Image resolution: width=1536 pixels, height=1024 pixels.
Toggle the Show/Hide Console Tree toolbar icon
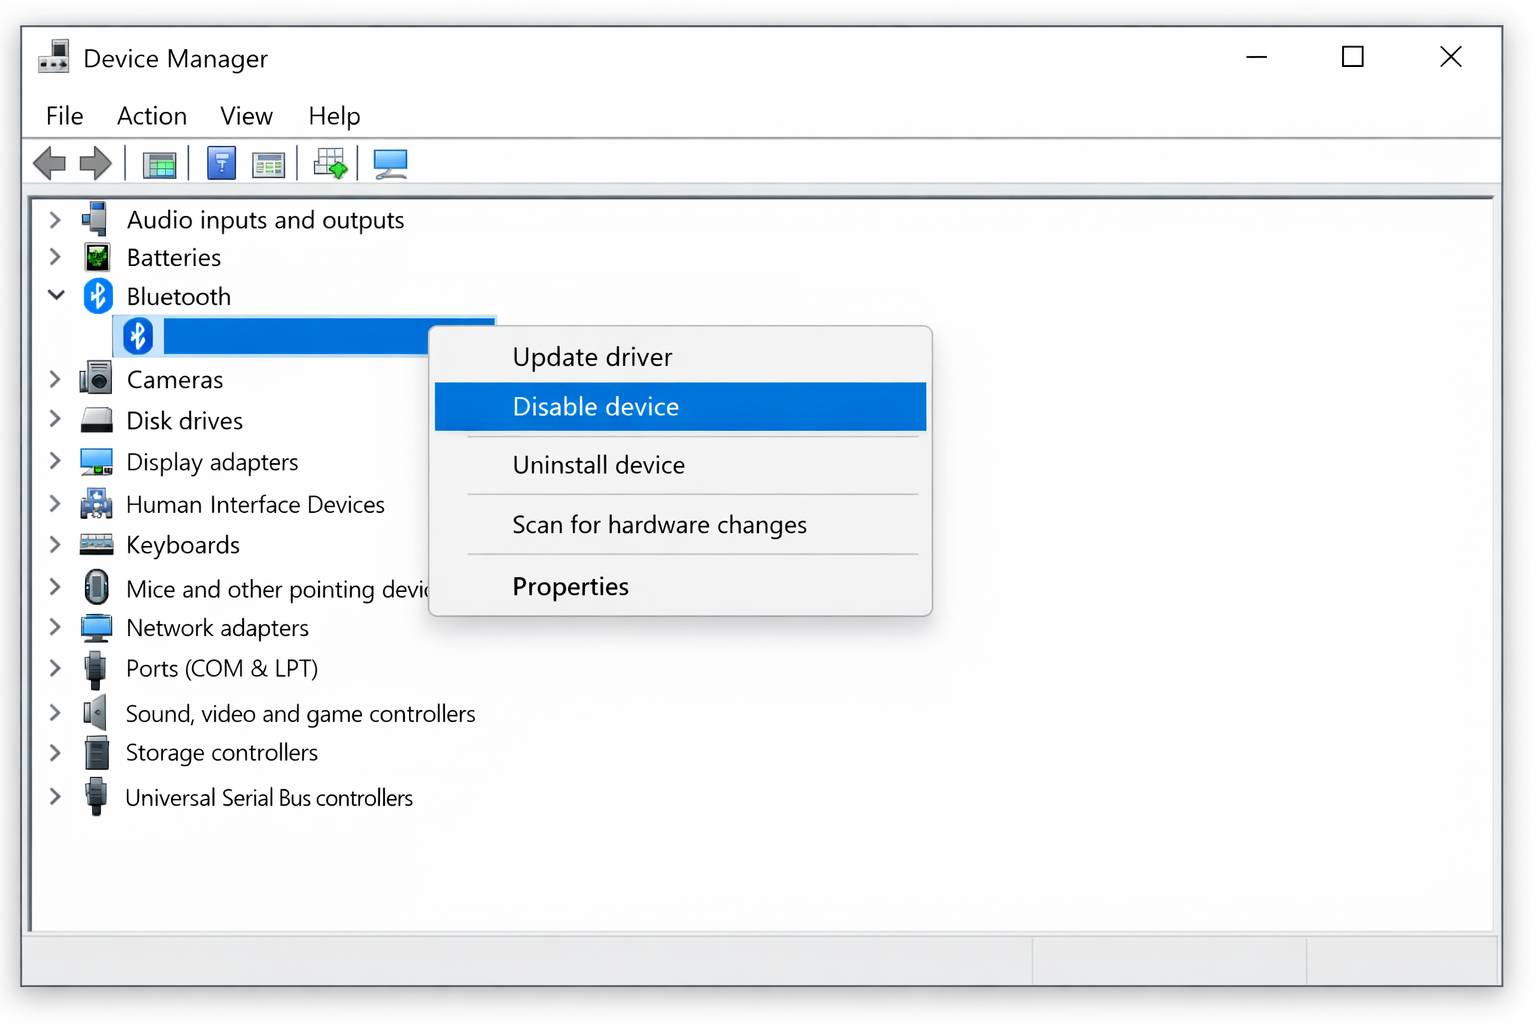click(160, 162)
